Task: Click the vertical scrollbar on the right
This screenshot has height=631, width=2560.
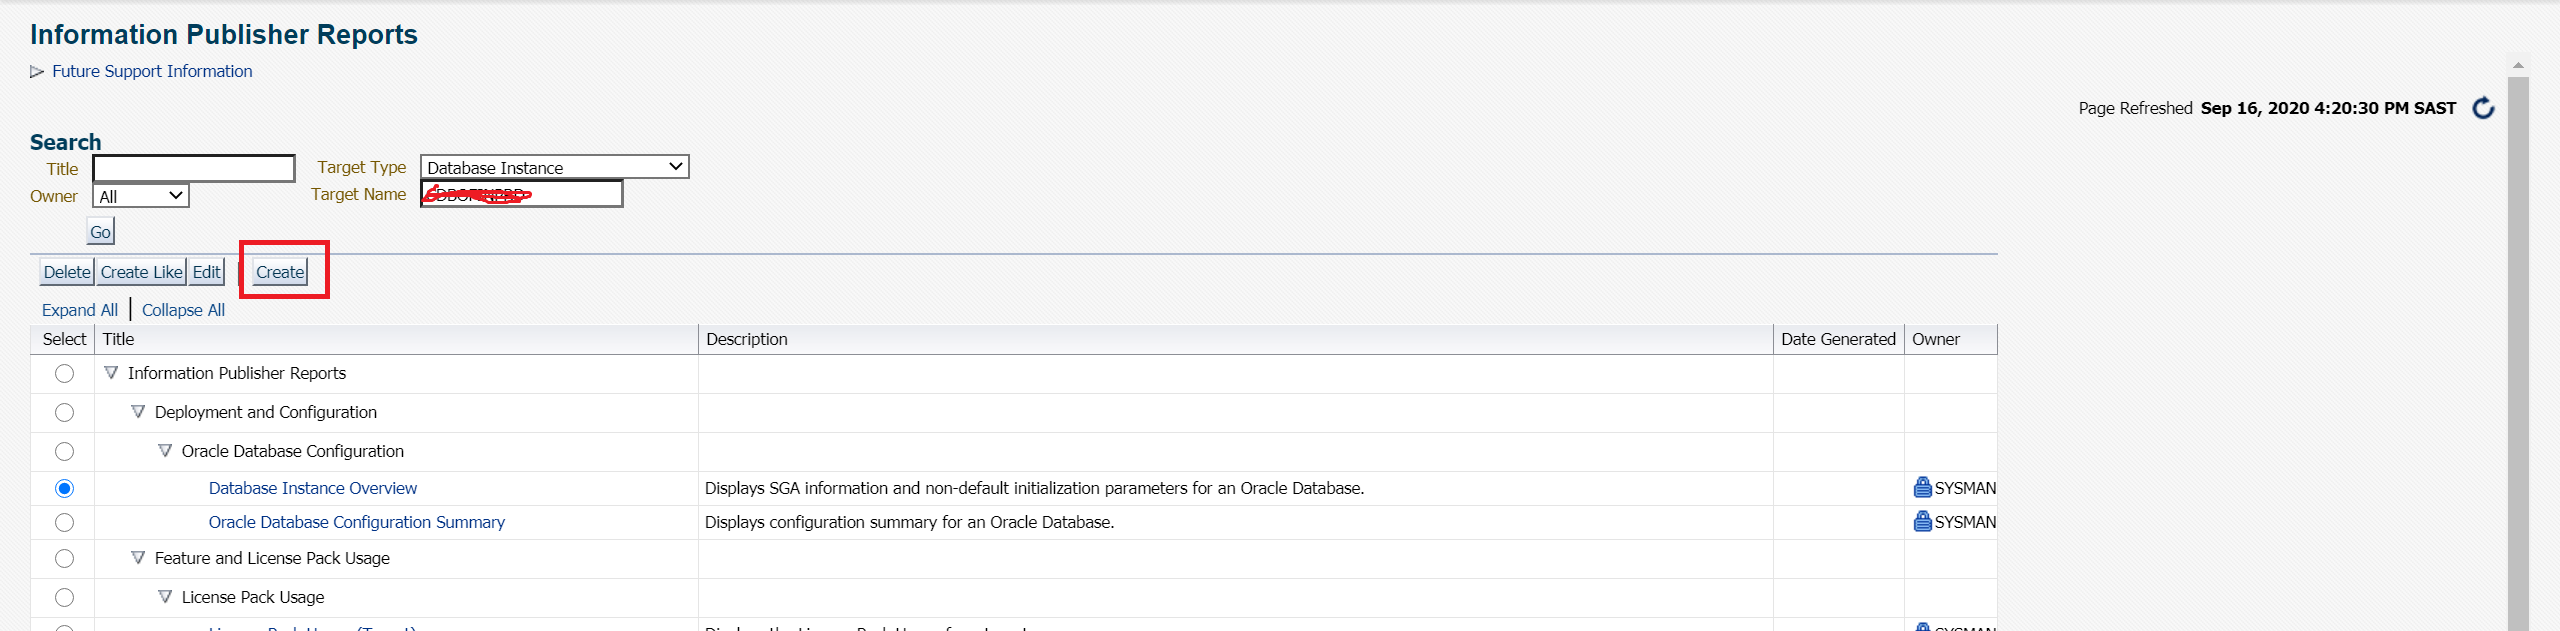Action: (x=2518, y=350)
